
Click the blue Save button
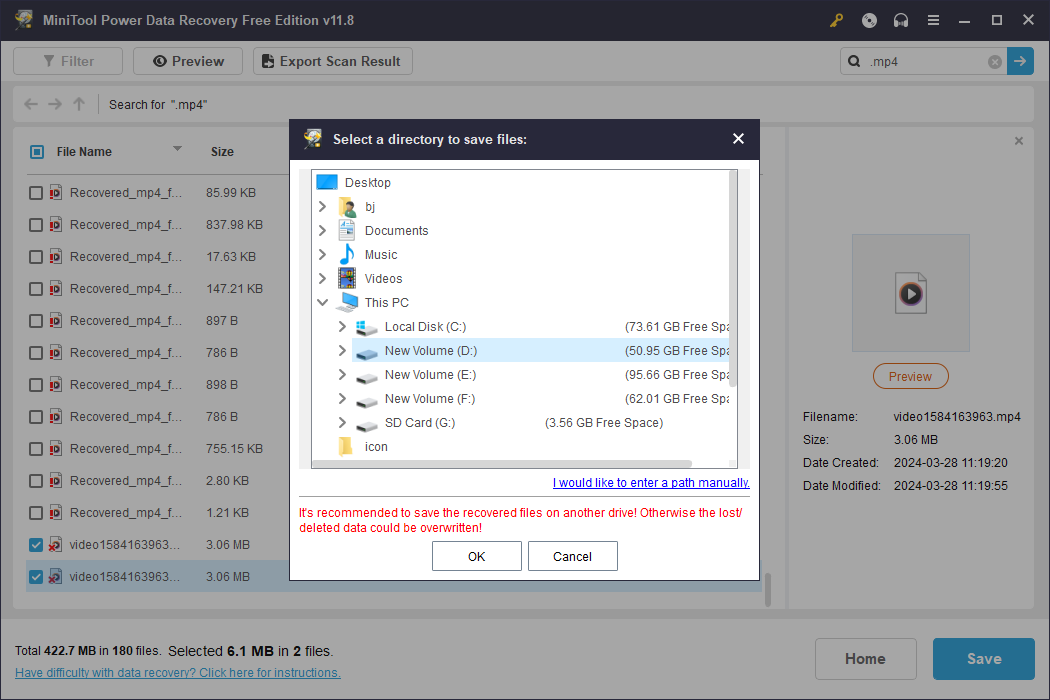[x=984, y=659]
